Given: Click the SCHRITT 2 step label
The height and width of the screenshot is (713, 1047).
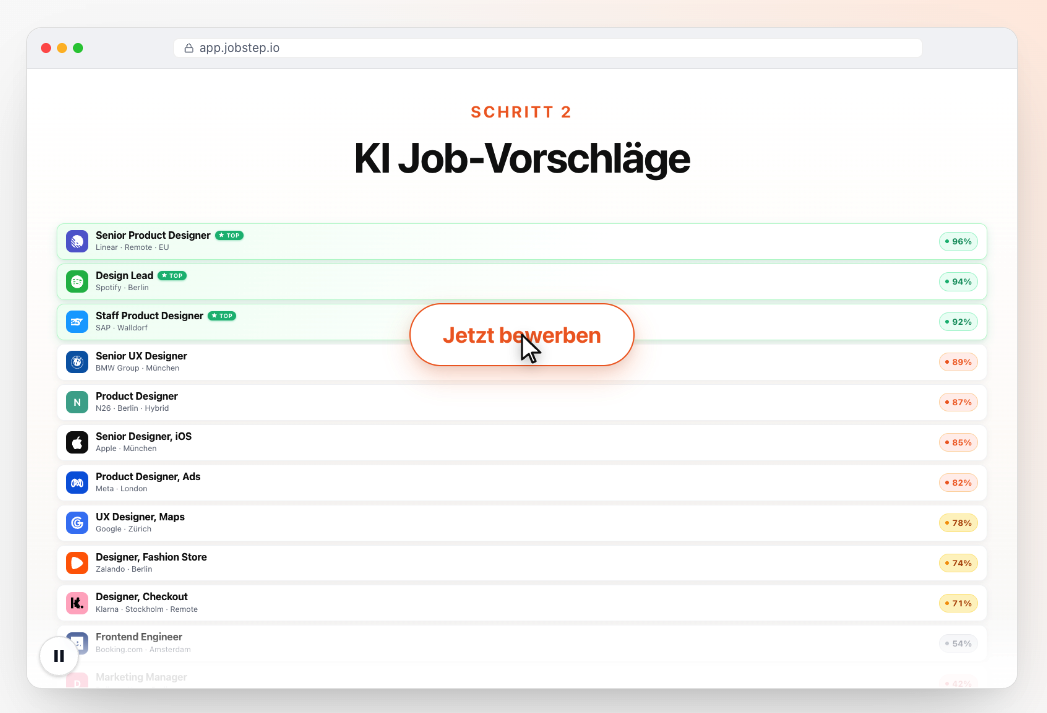Looking at the screenshot, I should coord(521,112).
